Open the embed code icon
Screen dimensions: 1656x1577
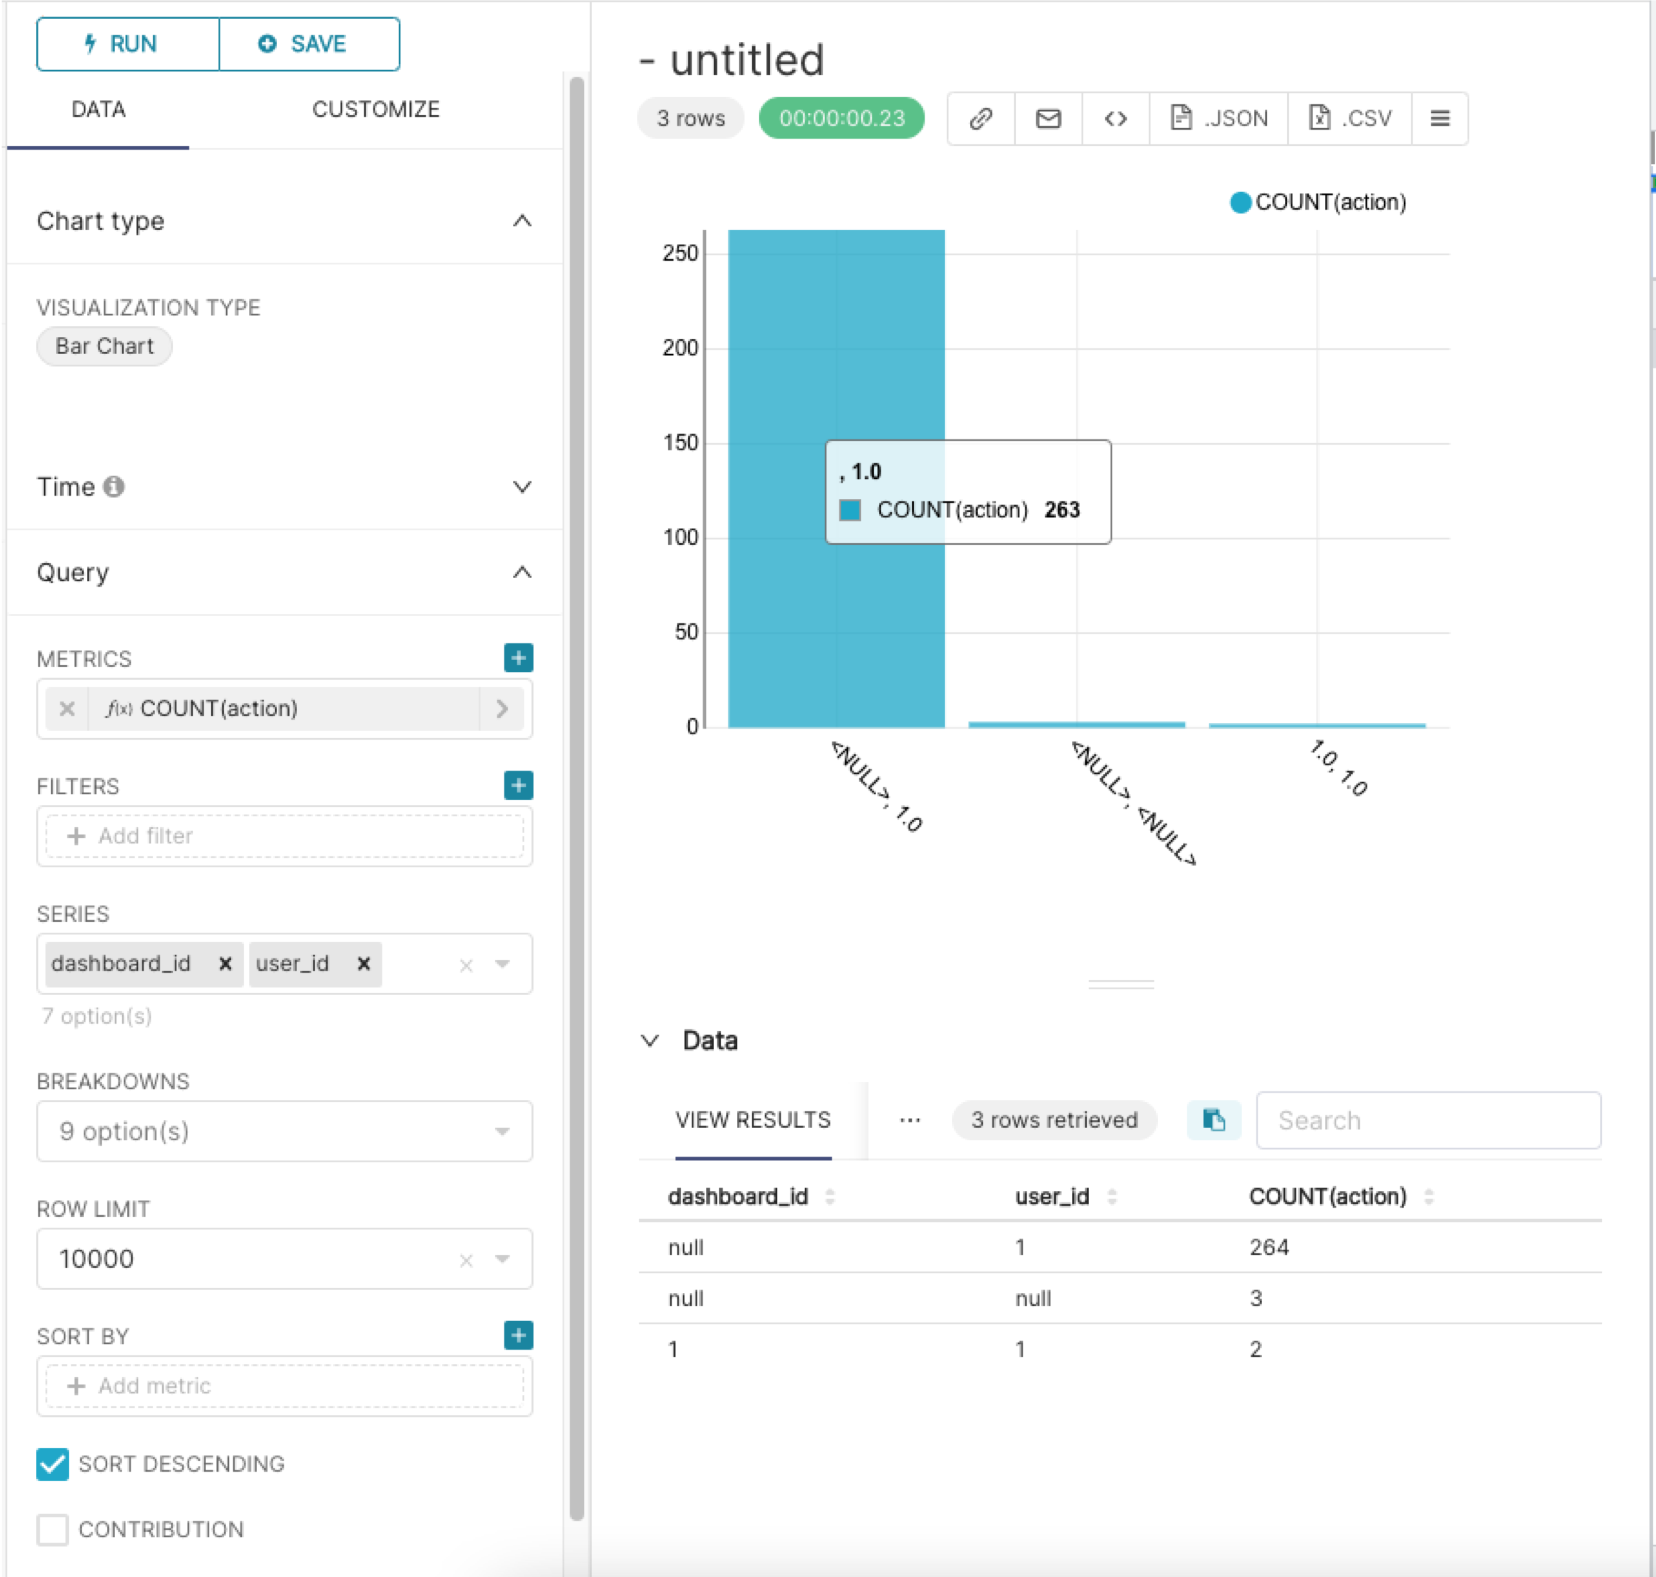pyautogui.click(x=1115, y=118)
